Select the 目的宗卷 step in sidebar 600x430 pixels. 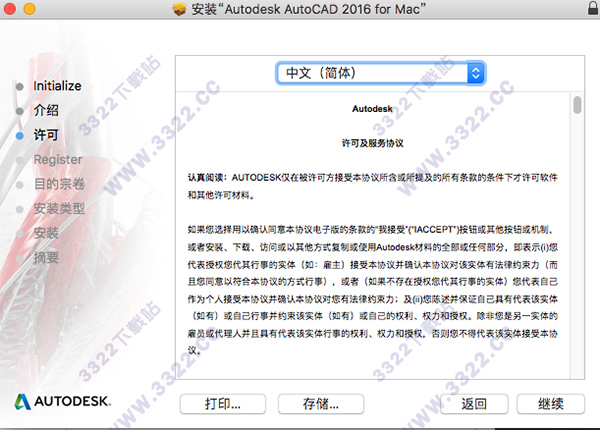59,184
